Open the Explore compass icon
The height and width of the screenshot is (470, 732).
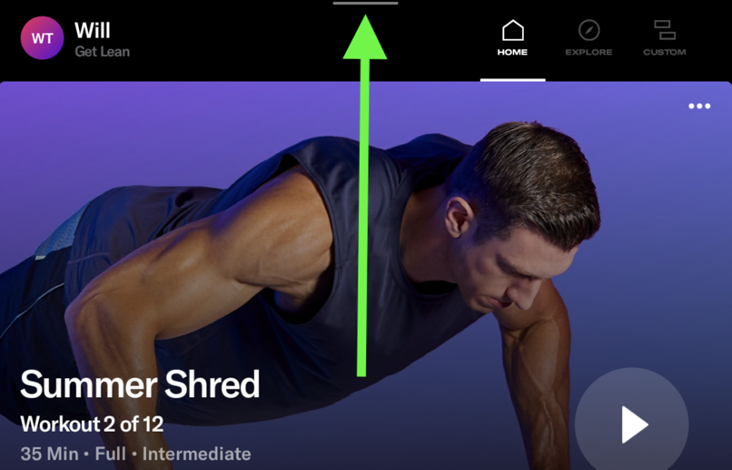[589, 30]
